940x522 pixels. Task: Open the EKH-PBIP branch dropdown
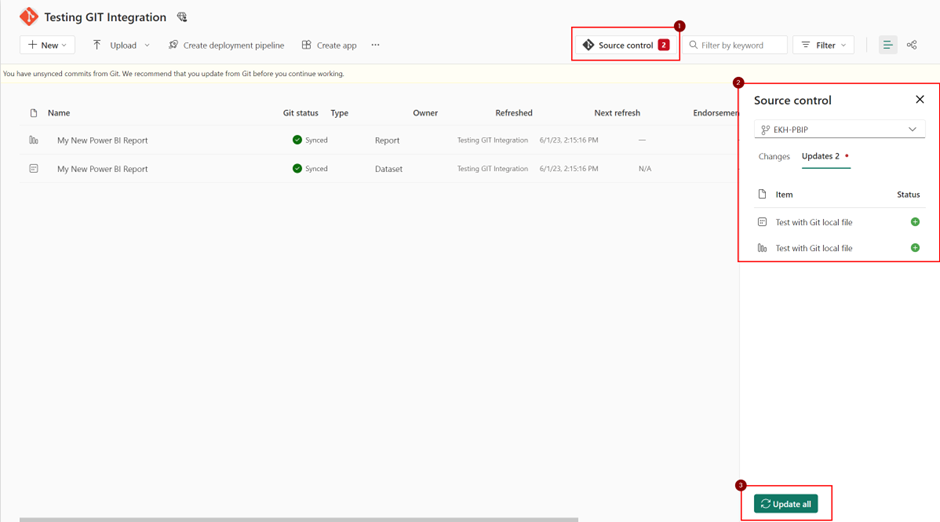pos(839,129)
